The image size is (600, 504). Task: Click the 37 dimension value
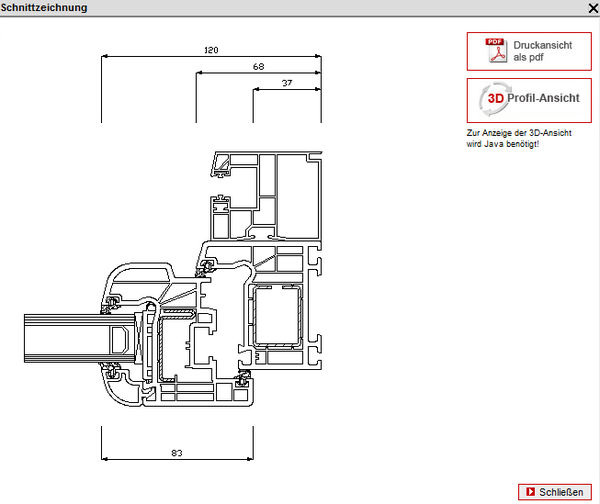coord(287,82)
